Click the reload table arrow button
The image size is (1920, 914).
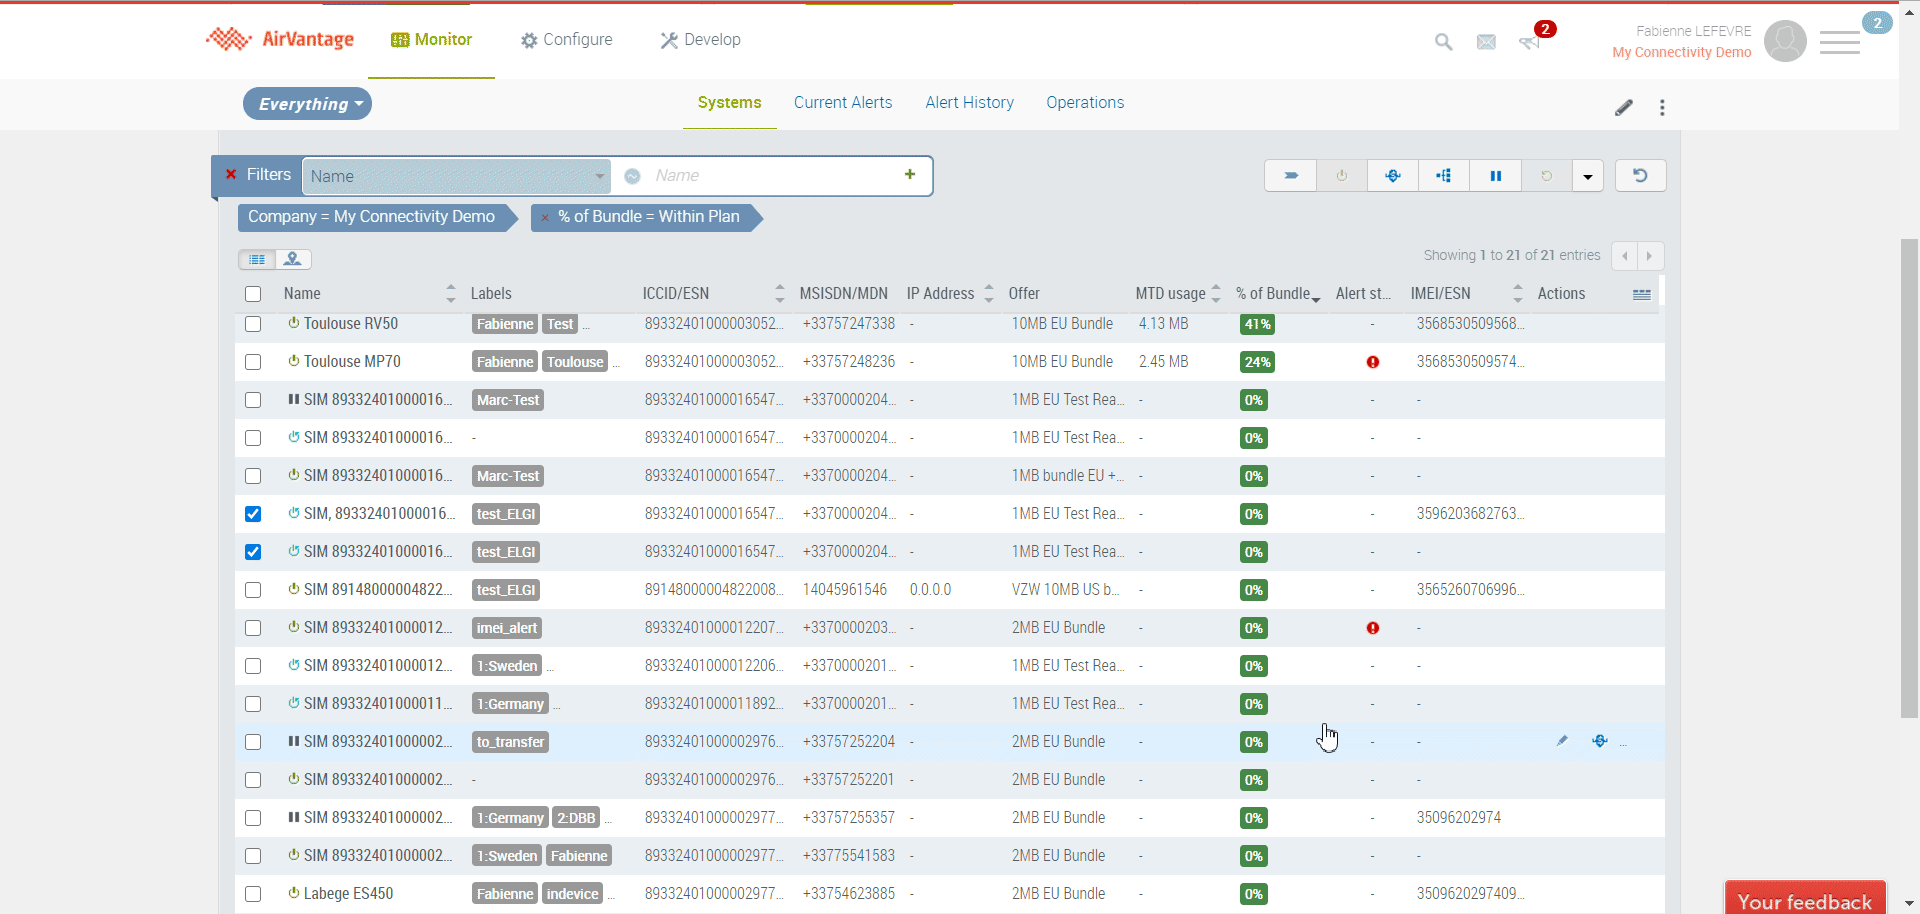[1640, 176]
